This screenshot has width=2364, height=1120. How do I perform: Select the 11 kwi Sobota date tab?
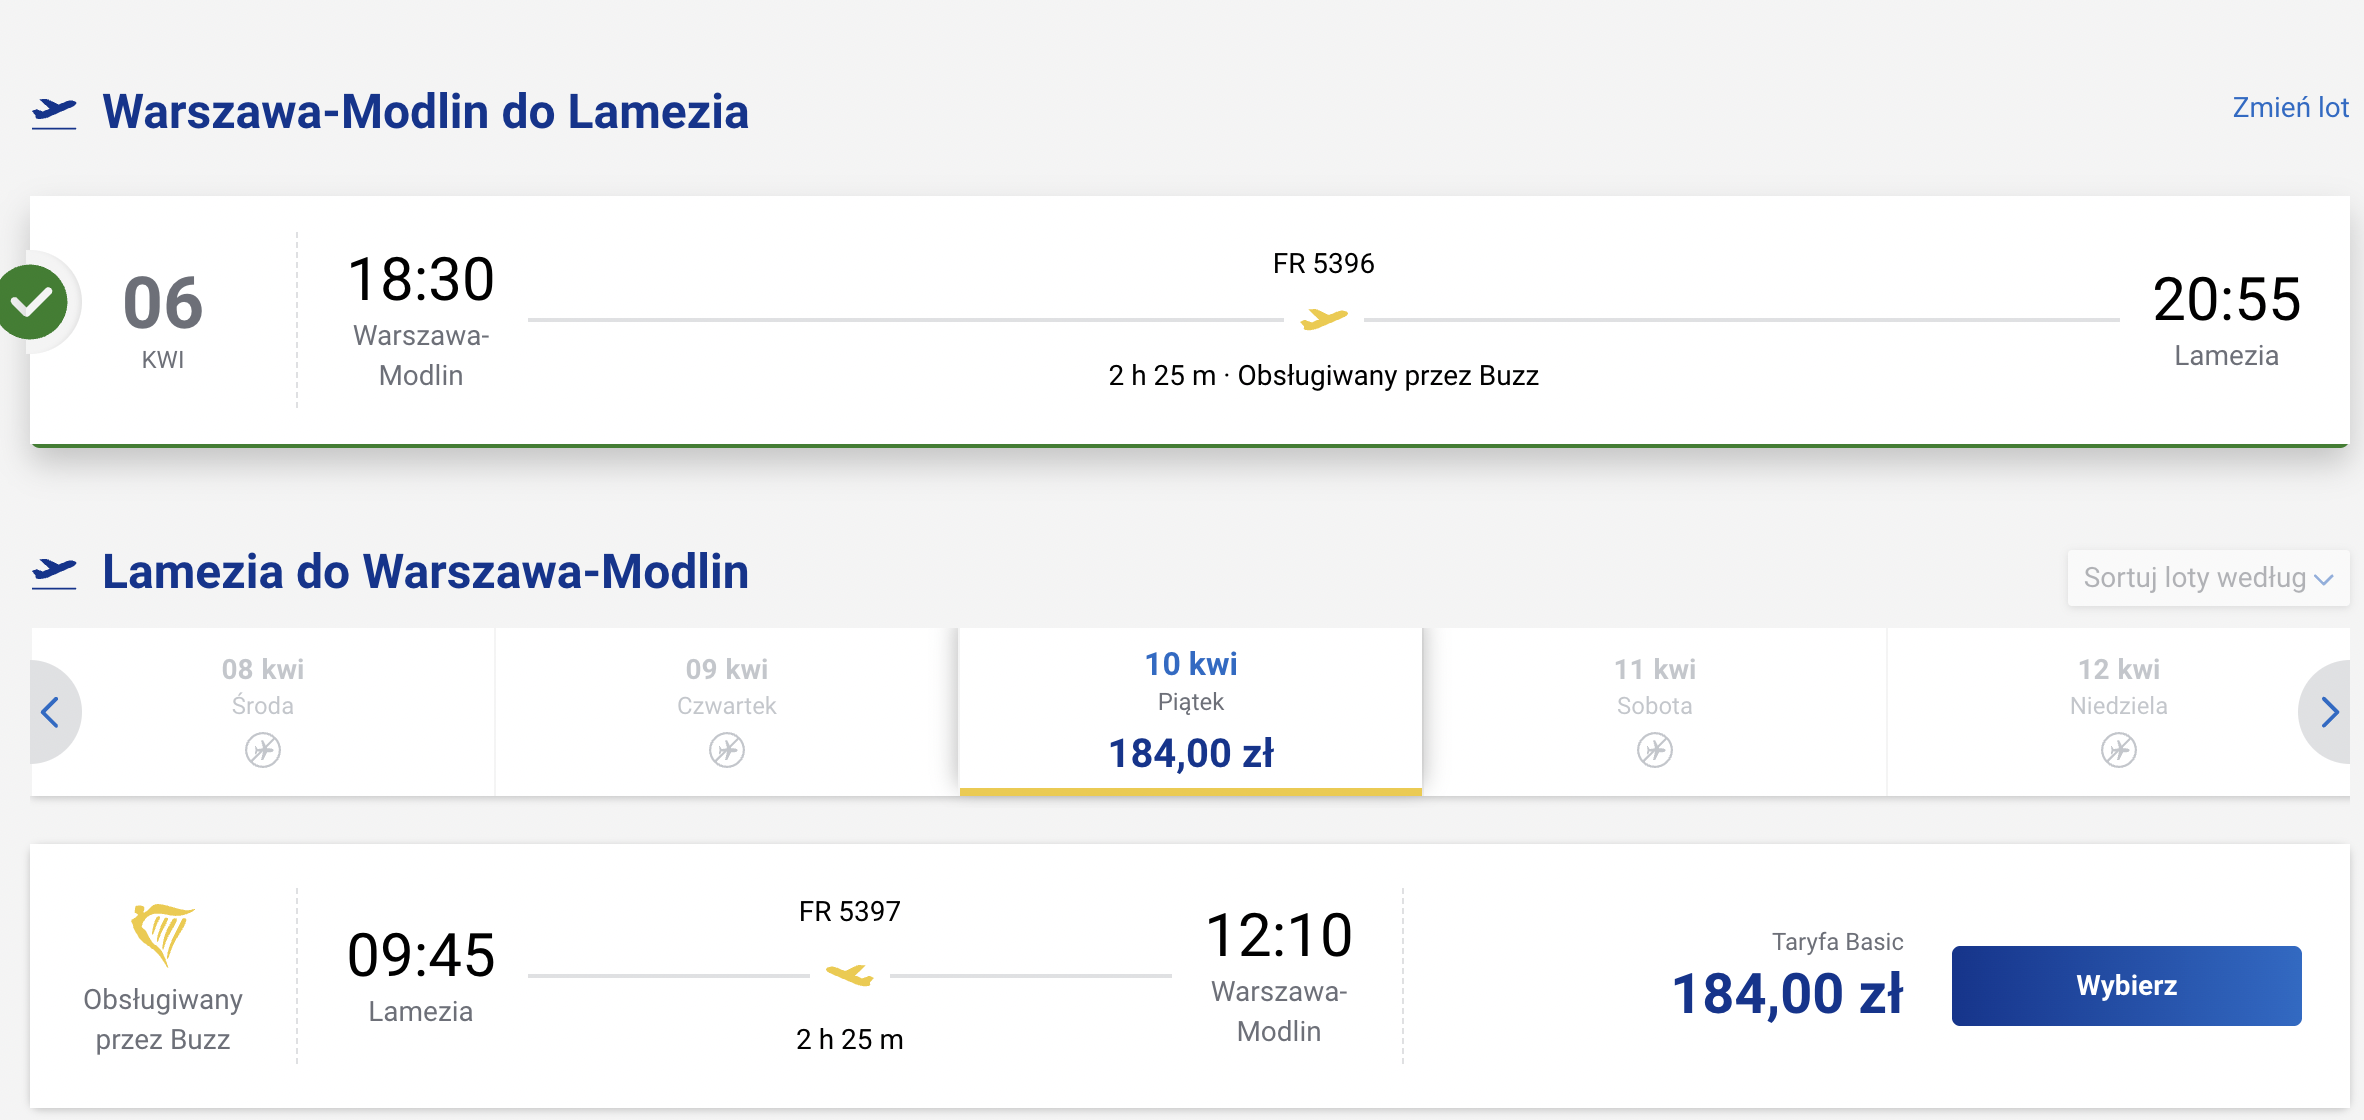[1655, 712]
